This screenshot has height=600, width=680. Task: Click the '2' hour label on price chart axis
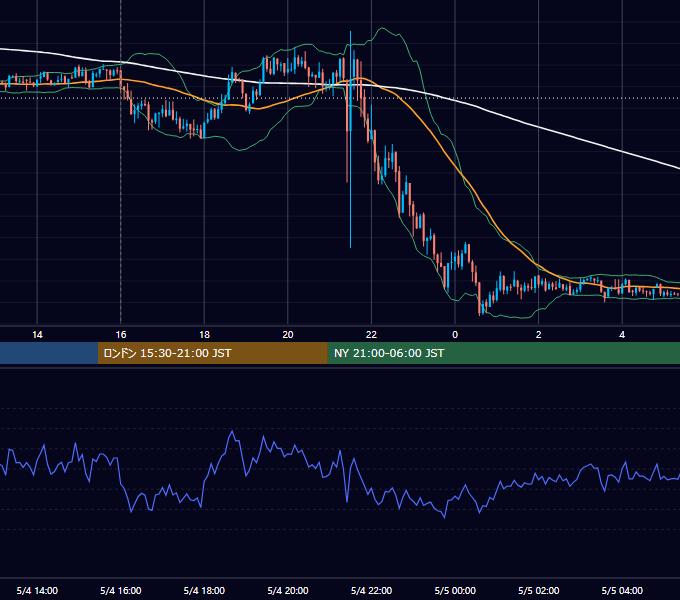(539, 335)
